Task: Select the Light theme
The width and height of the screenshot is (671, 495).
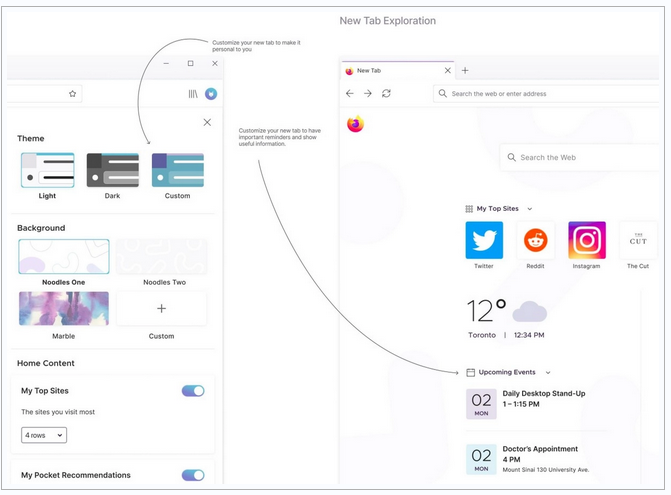Action: (48, 170)
